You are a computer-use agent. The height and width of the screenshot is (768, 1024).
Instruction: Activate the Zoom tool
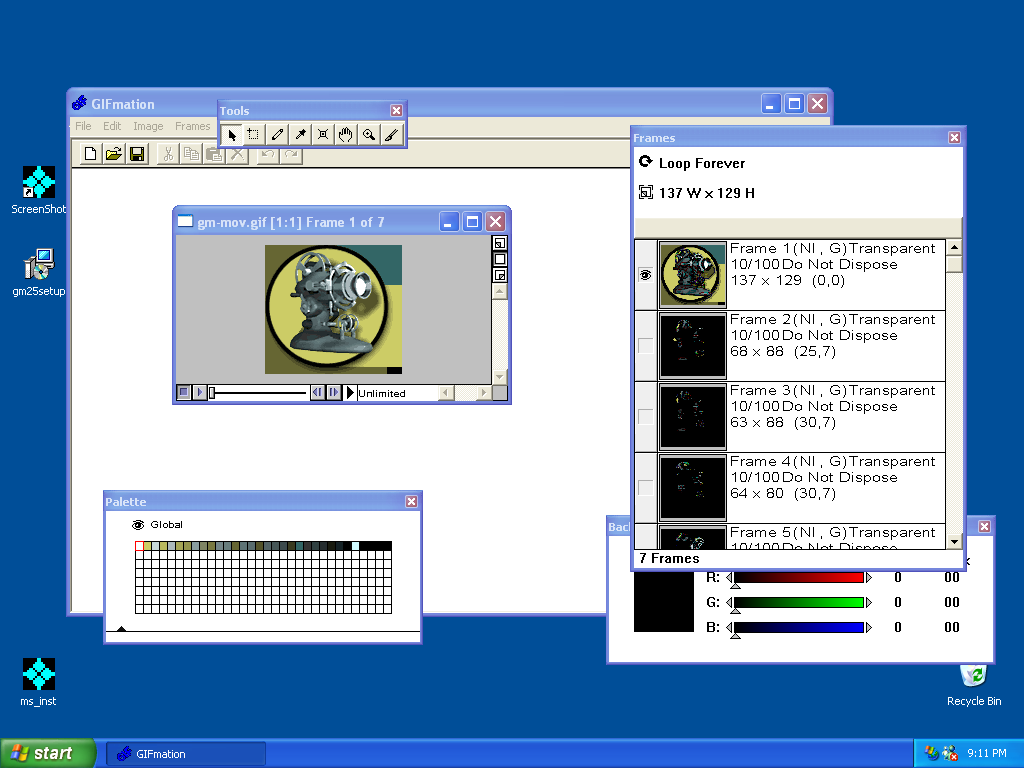(368, 134)
